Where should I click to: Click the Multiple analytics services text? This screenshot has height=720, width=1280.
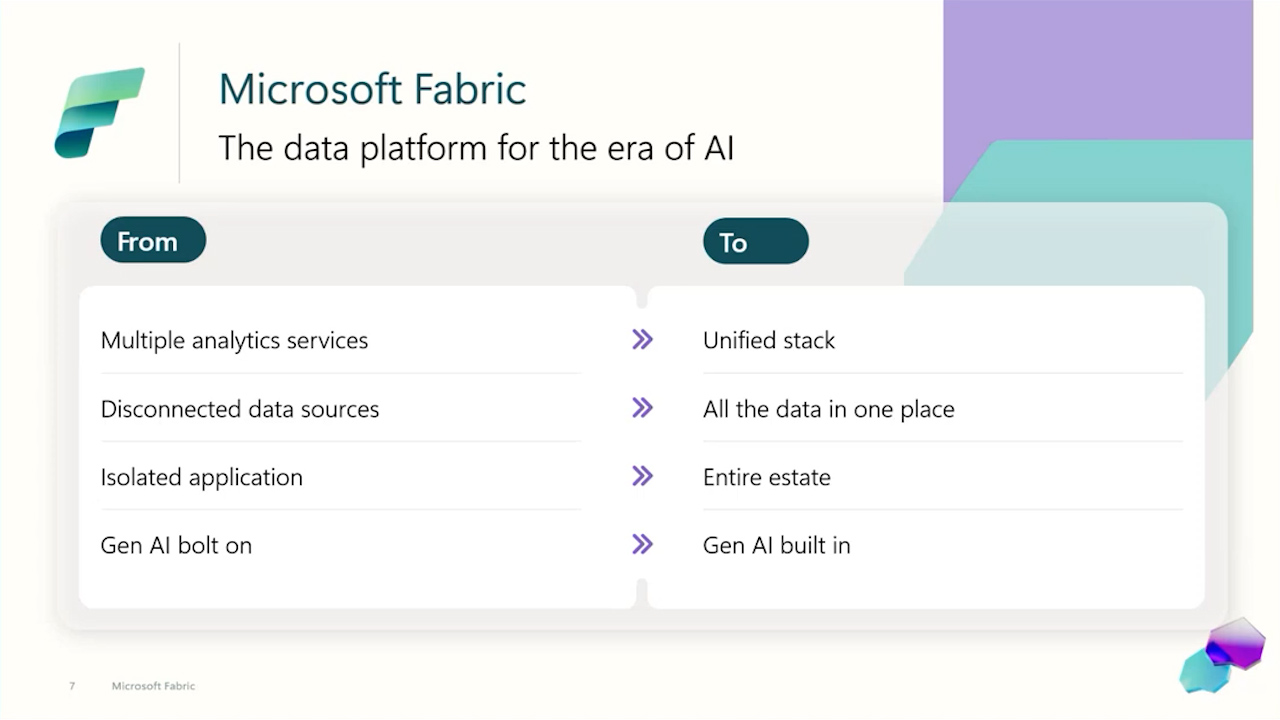click(x=234, y=341)
